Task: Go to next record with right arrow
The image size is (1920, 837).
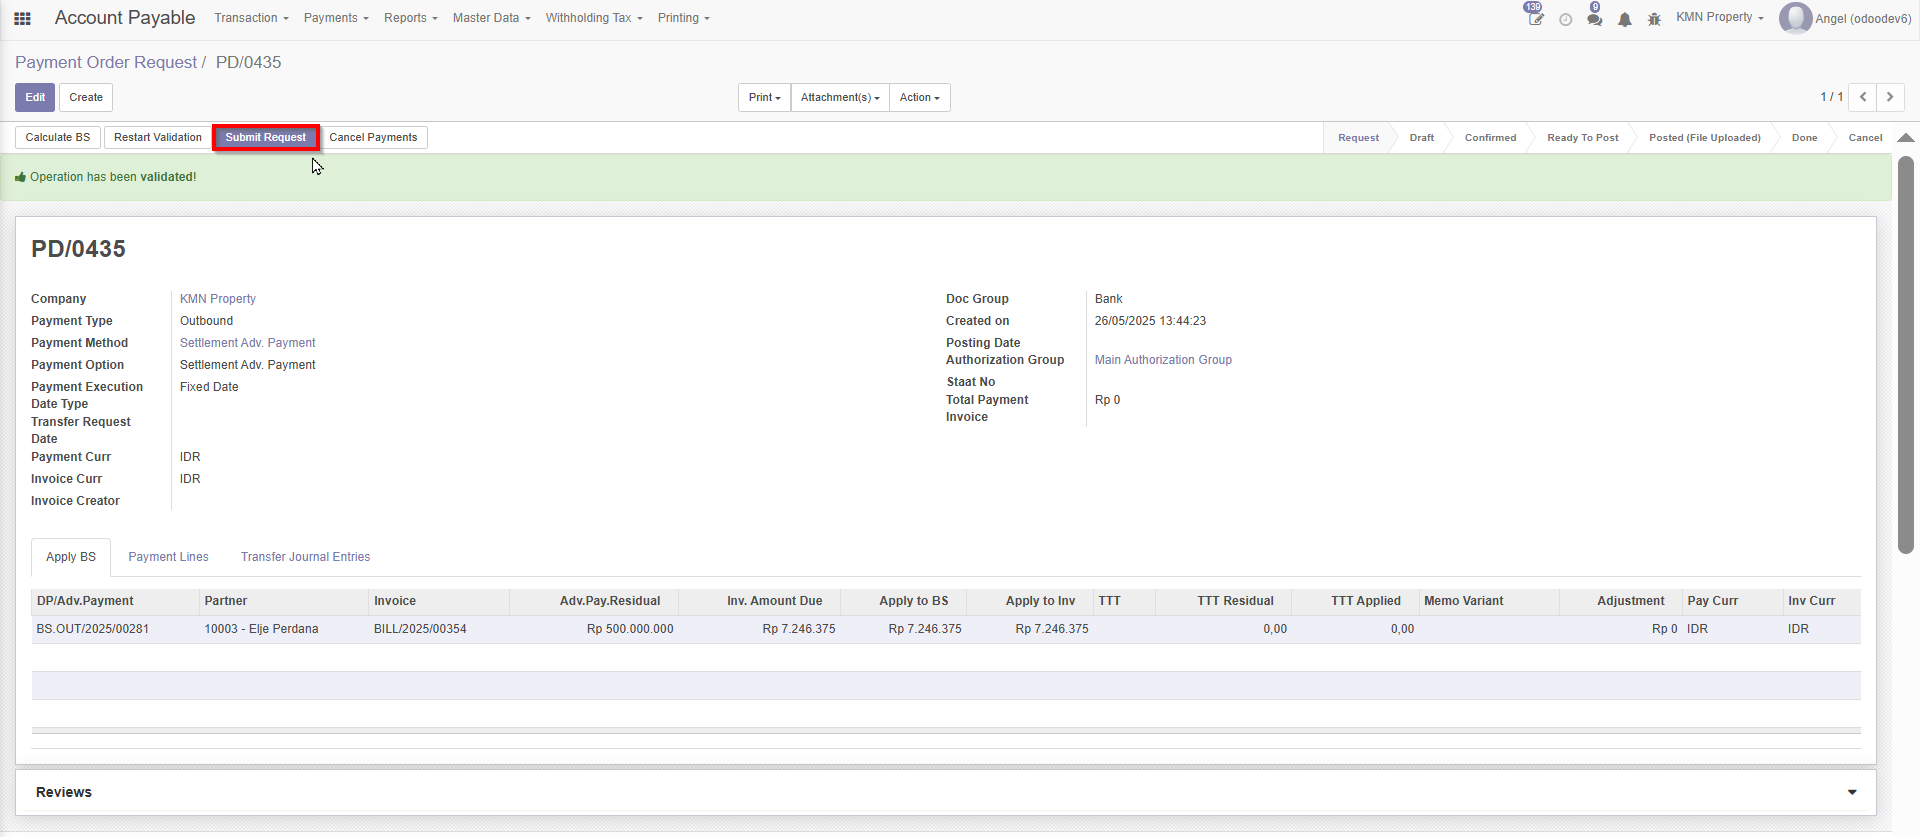Action: click(1890, 97)
